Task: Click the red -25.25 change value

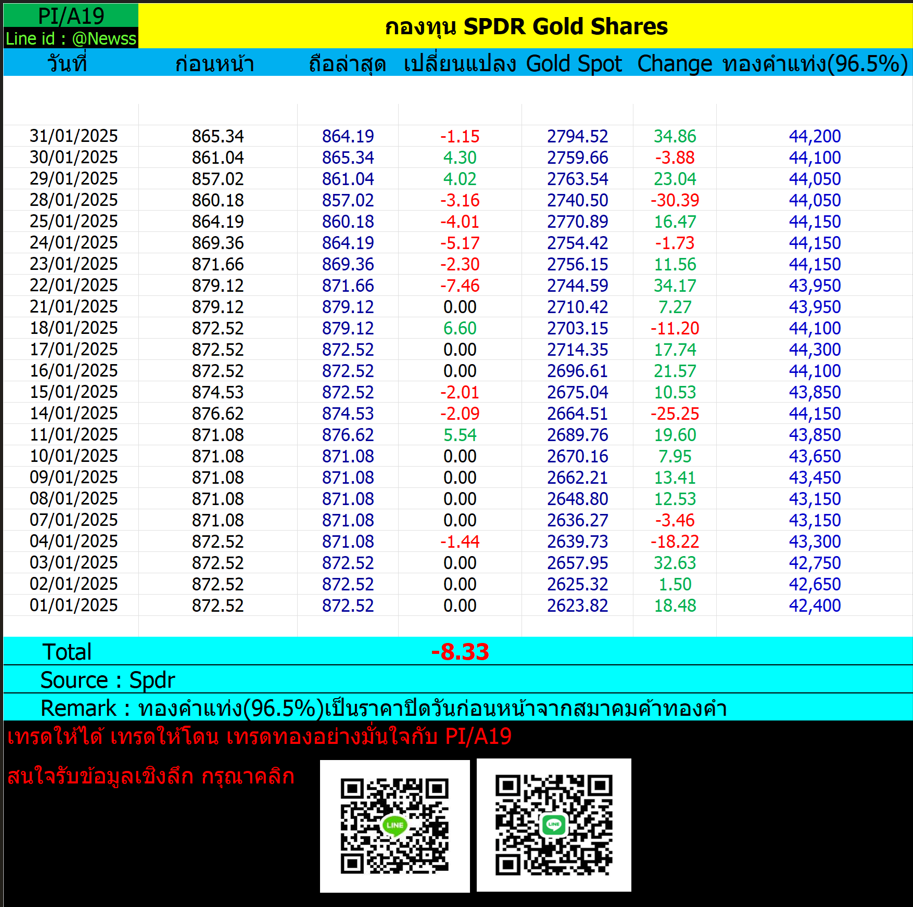Action: click(675, 414)
